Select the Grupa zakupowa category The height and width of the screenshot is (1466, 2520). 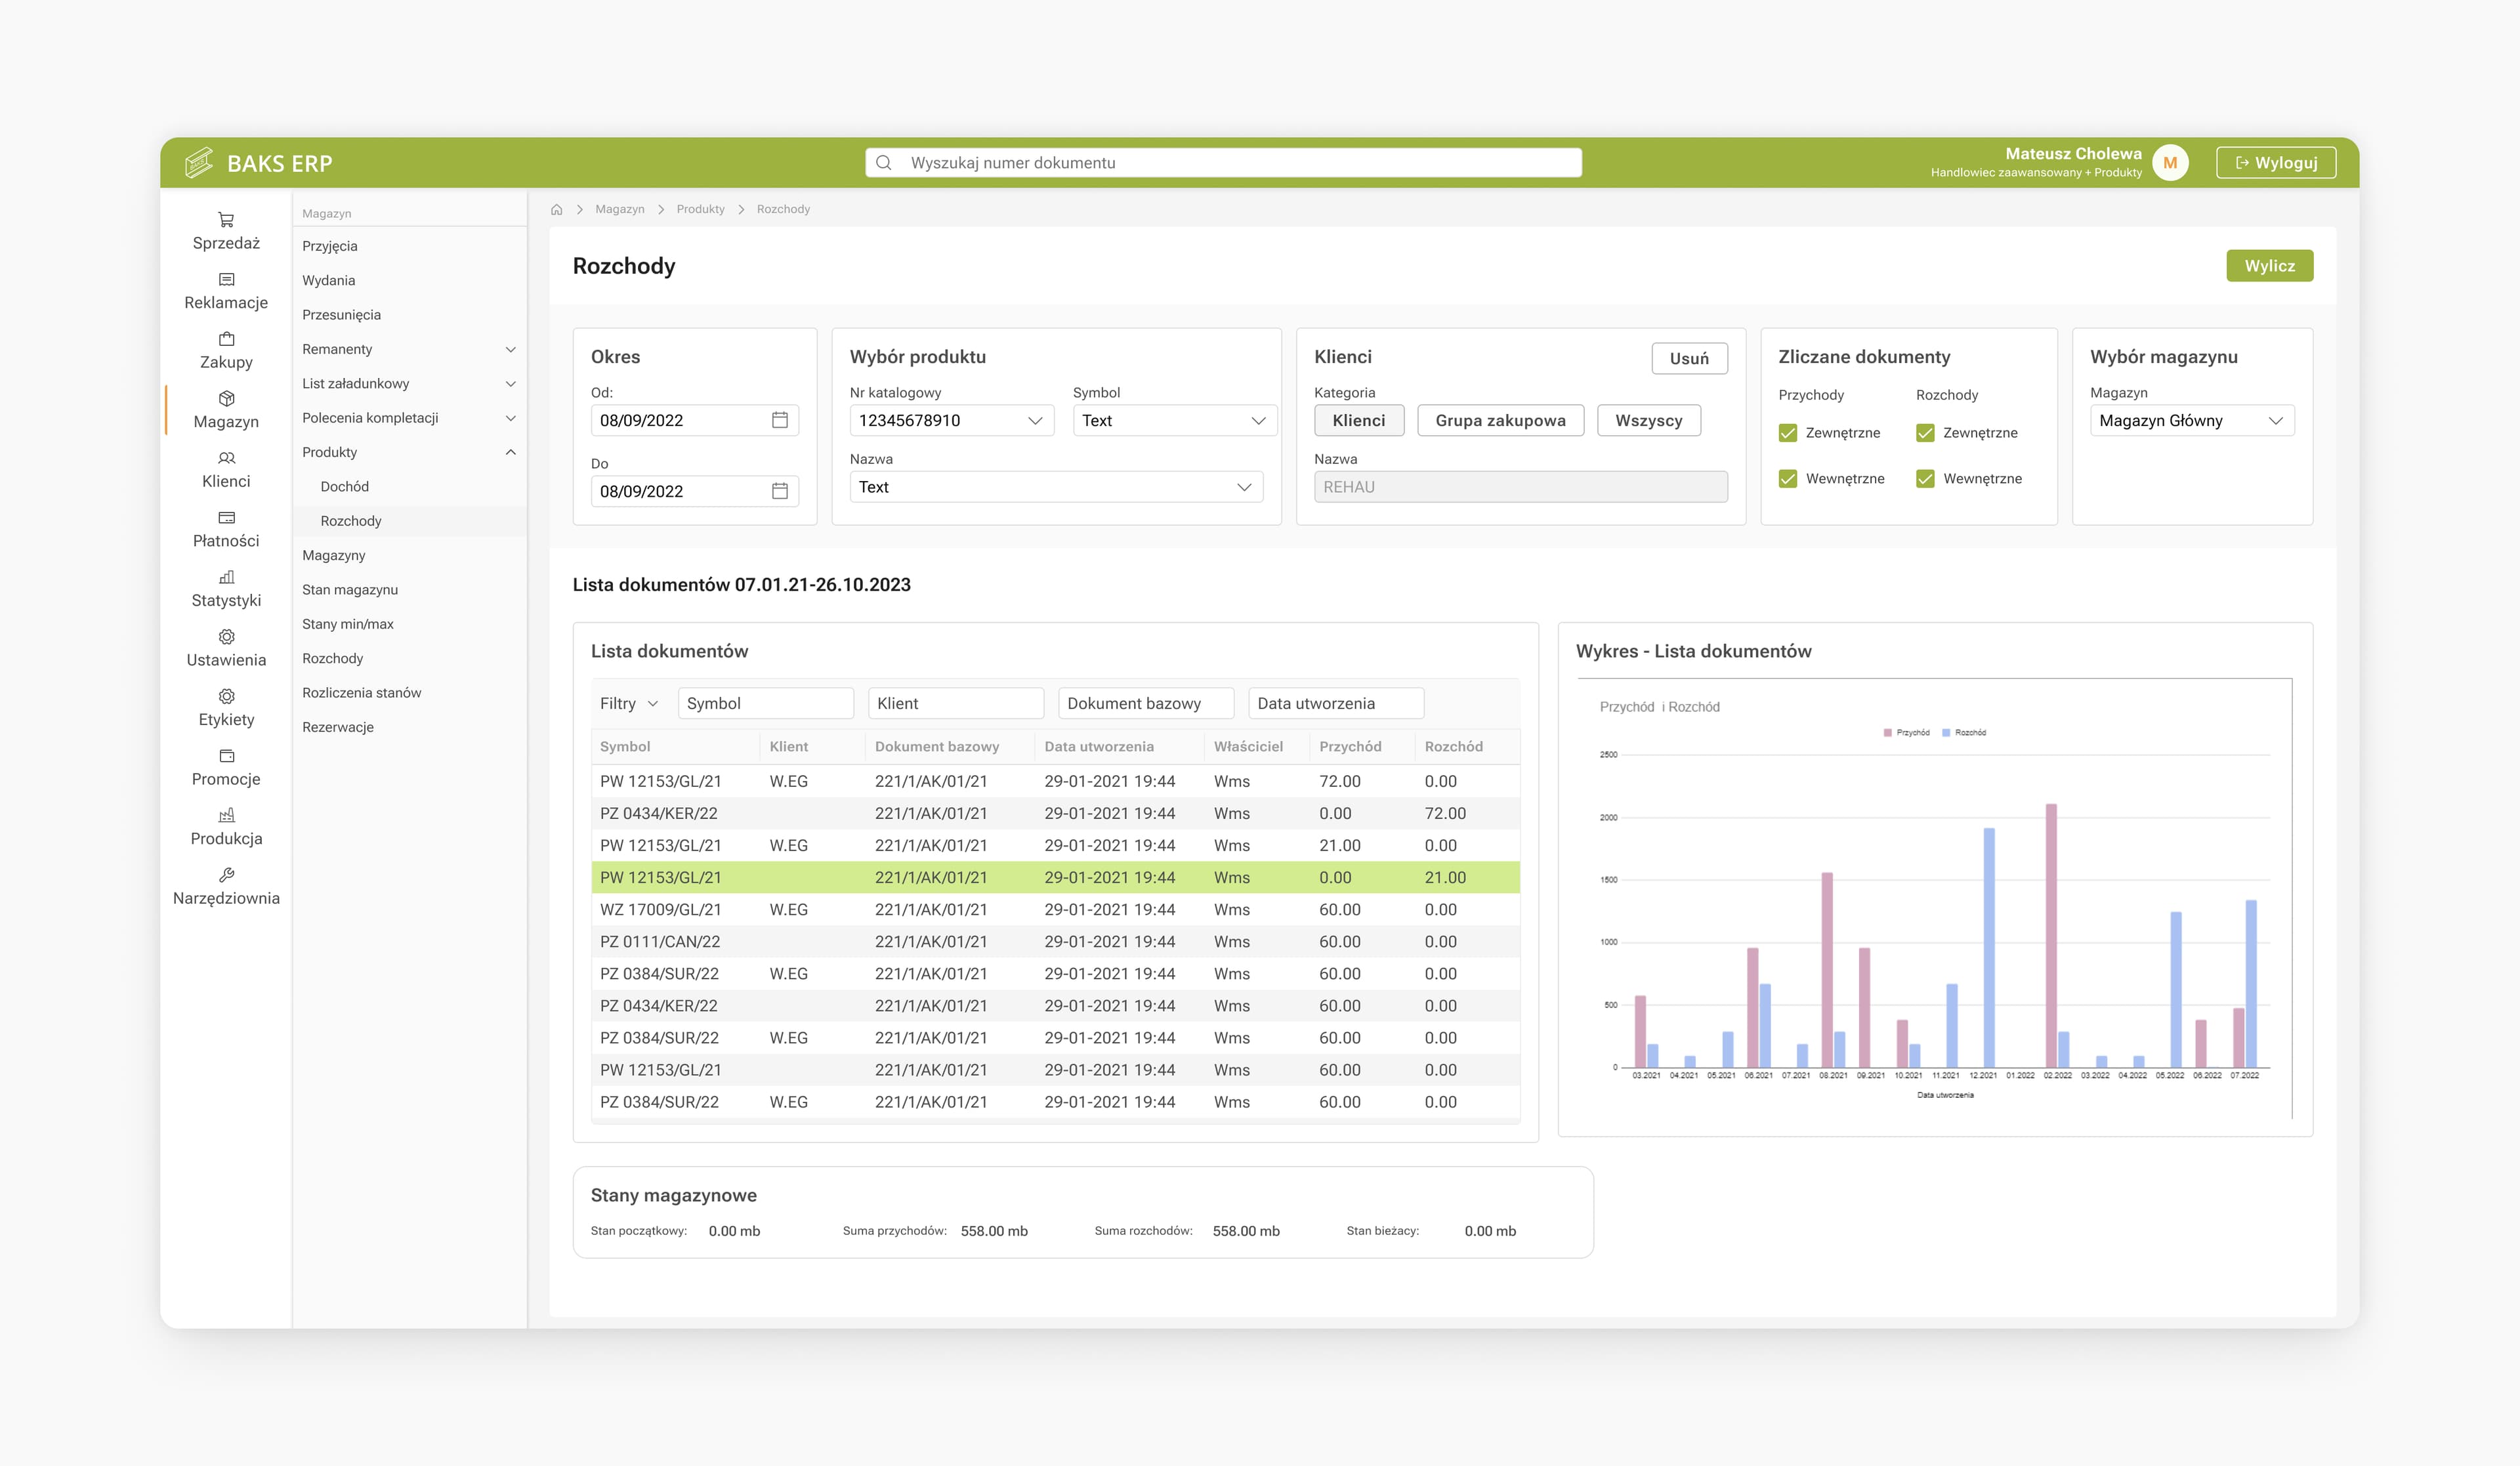click(1500, 420)
